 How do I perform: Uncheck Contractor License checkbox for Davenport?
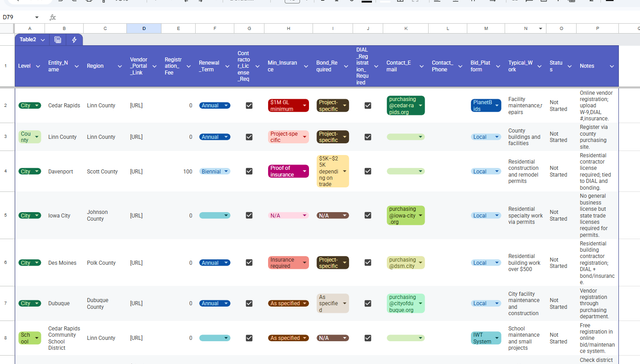click(x=249, y=171)
